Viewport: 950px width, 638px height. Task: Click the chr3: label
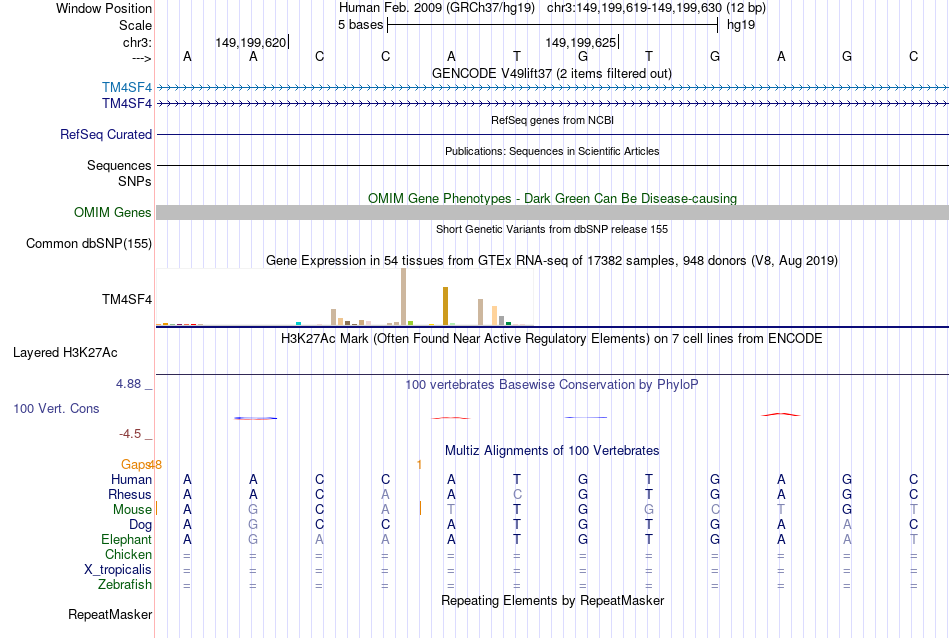pos(137,42)
